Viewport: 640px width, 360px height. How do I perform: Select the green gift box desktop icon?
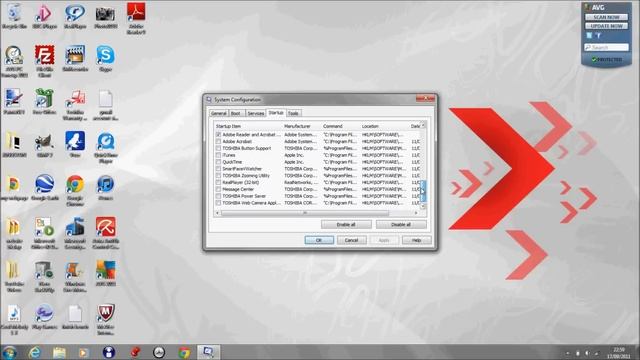click(x=44, y=102)
